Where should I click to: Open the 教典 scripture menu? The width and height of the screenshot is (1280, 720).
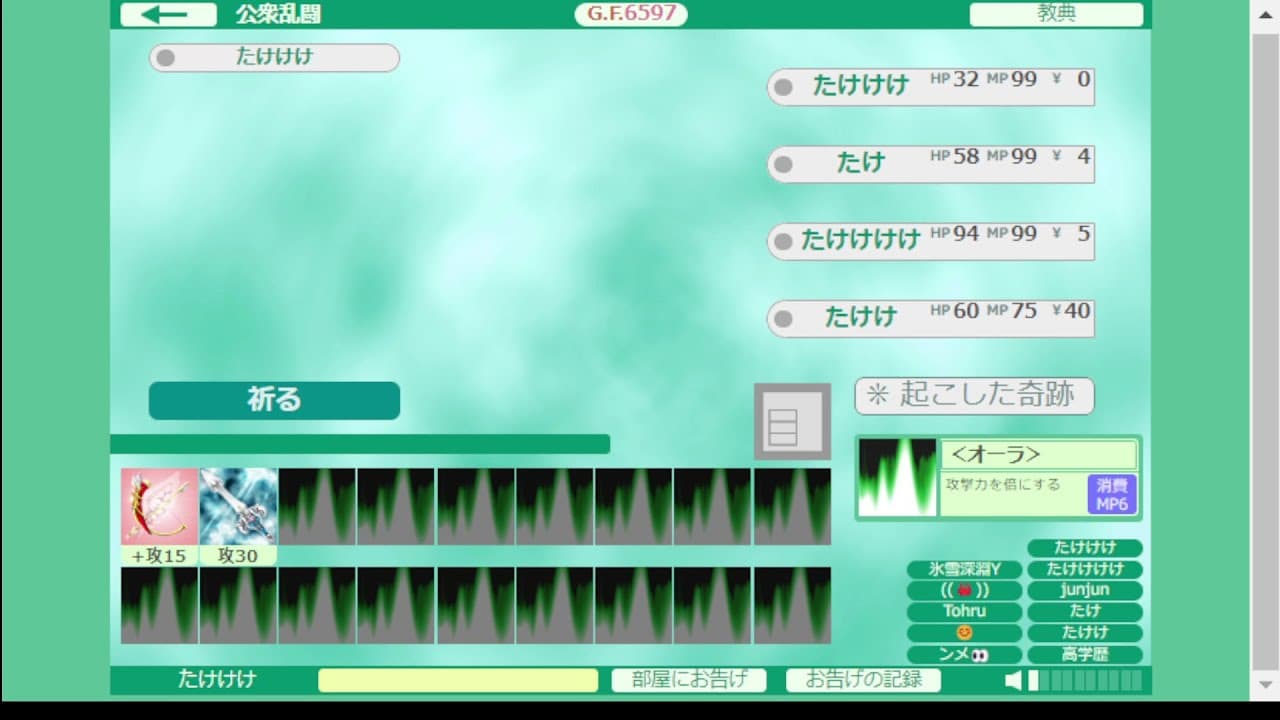pyautogui.click(x=1056, y=14)
